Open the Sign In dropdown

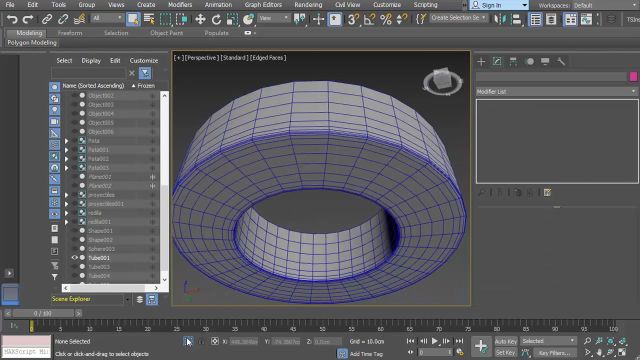tap(499, 5)
